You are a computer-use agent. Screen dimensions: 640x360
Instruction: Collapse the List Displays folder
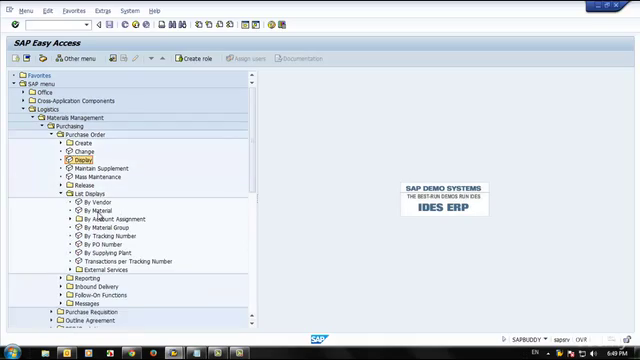61,193
